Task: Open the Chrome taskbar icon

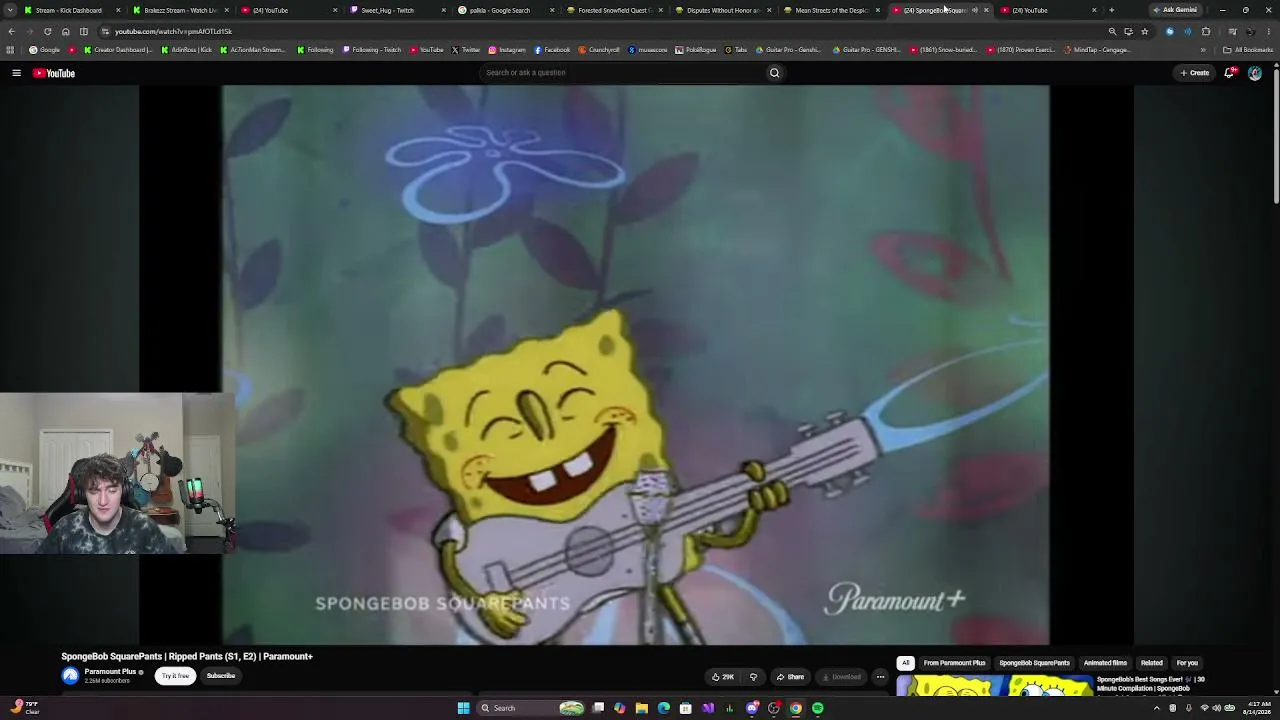Action: tap(796, 708)
